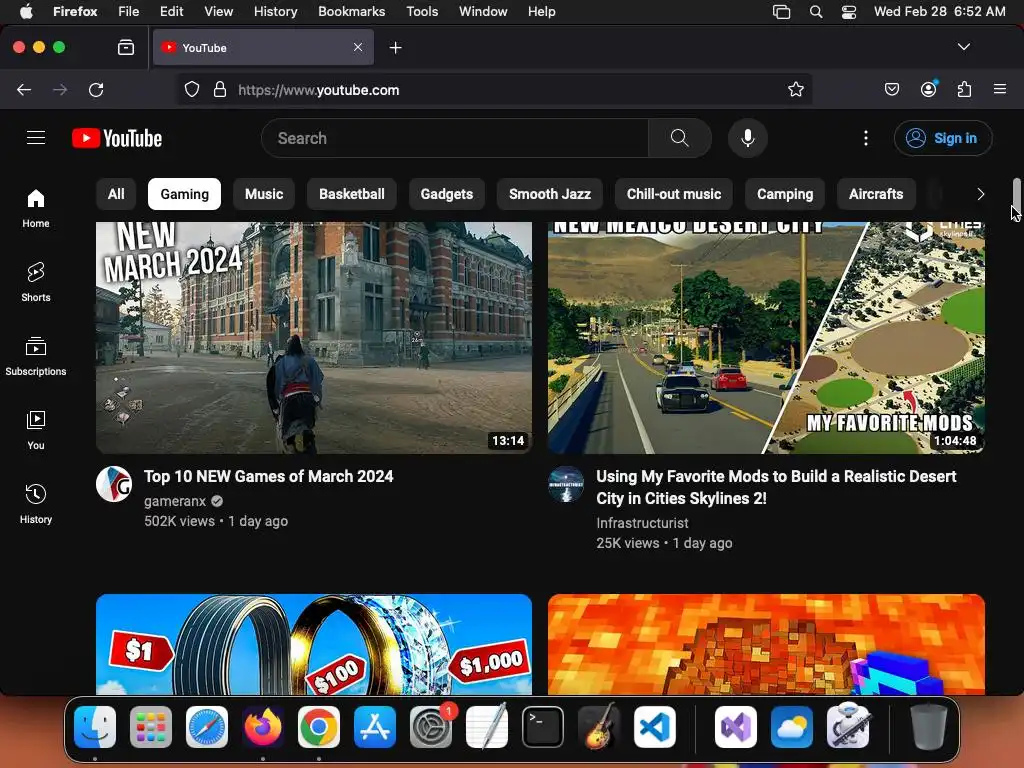Open the History menu in menu bar
1024x768 pixels.
[275, 11]
